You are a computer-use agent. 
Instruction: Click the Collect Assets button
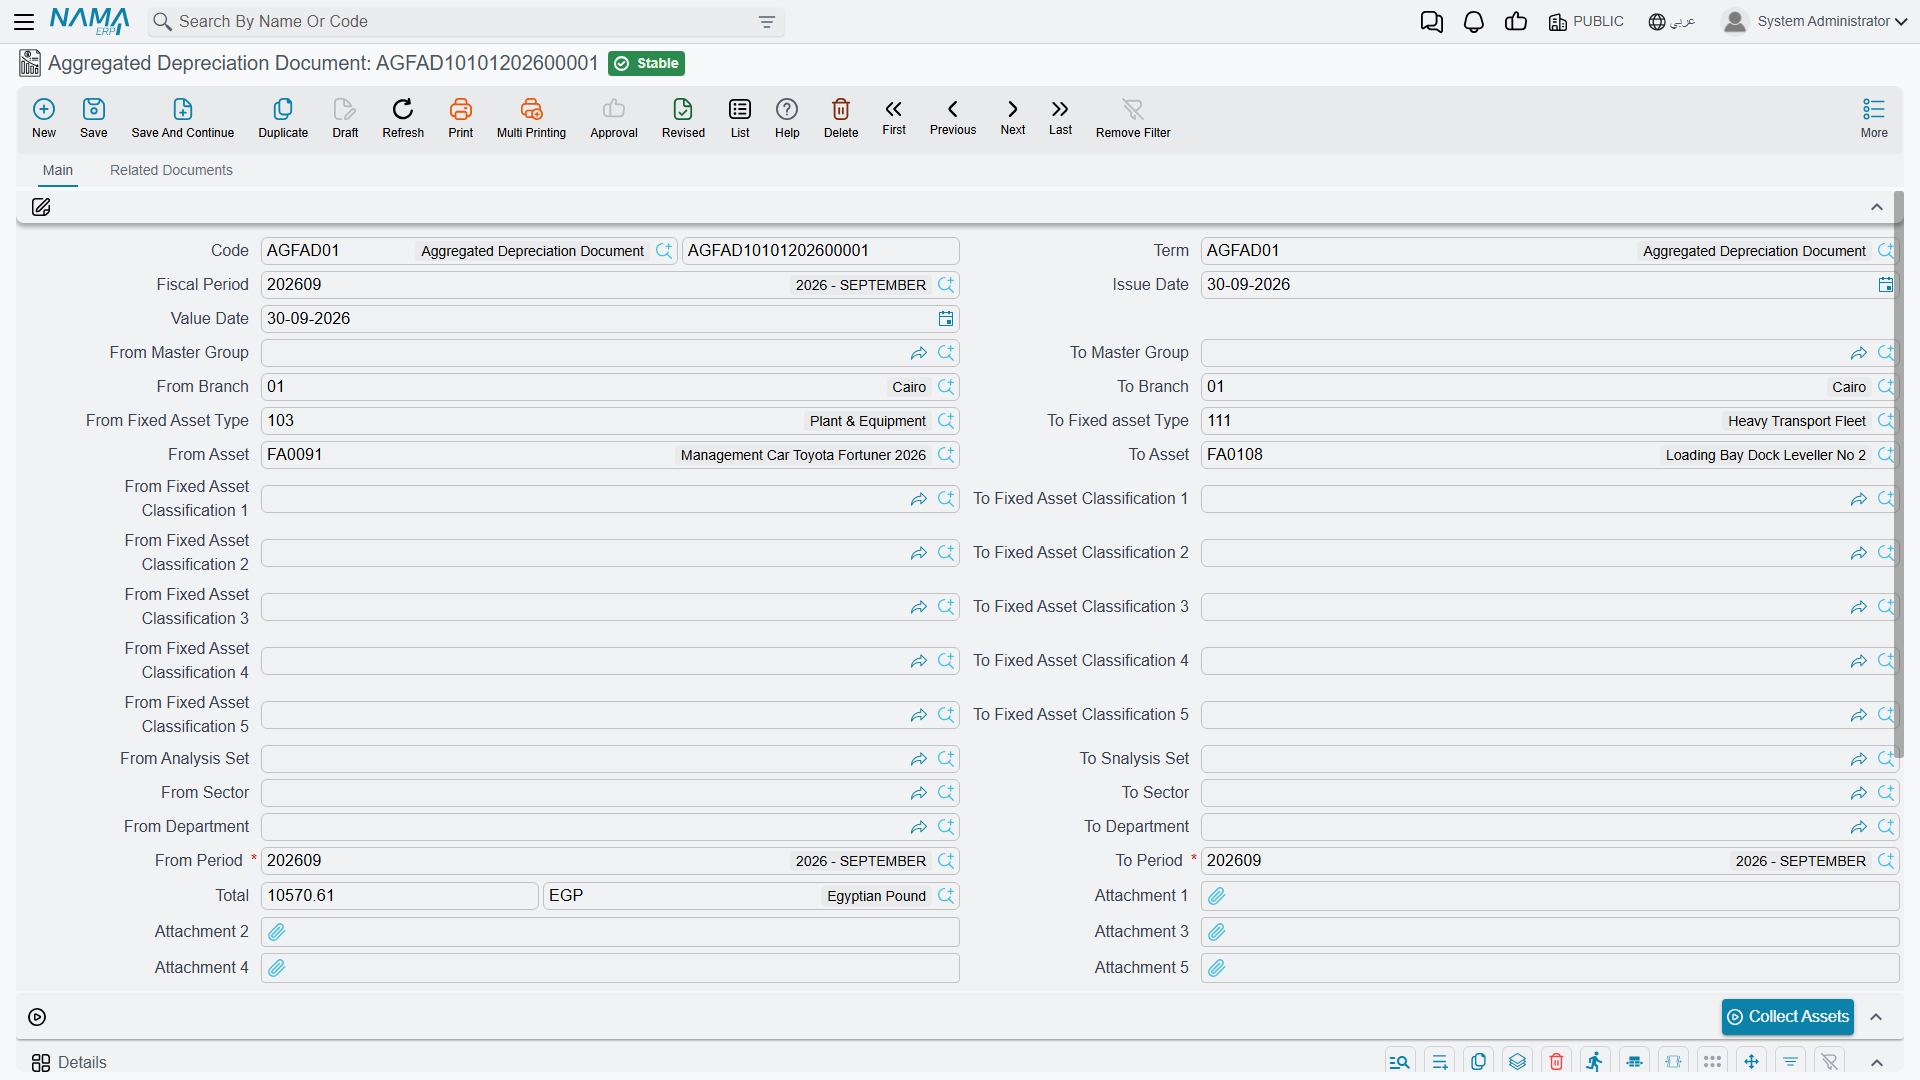pyautogui.click(x=1788, y=1017)
